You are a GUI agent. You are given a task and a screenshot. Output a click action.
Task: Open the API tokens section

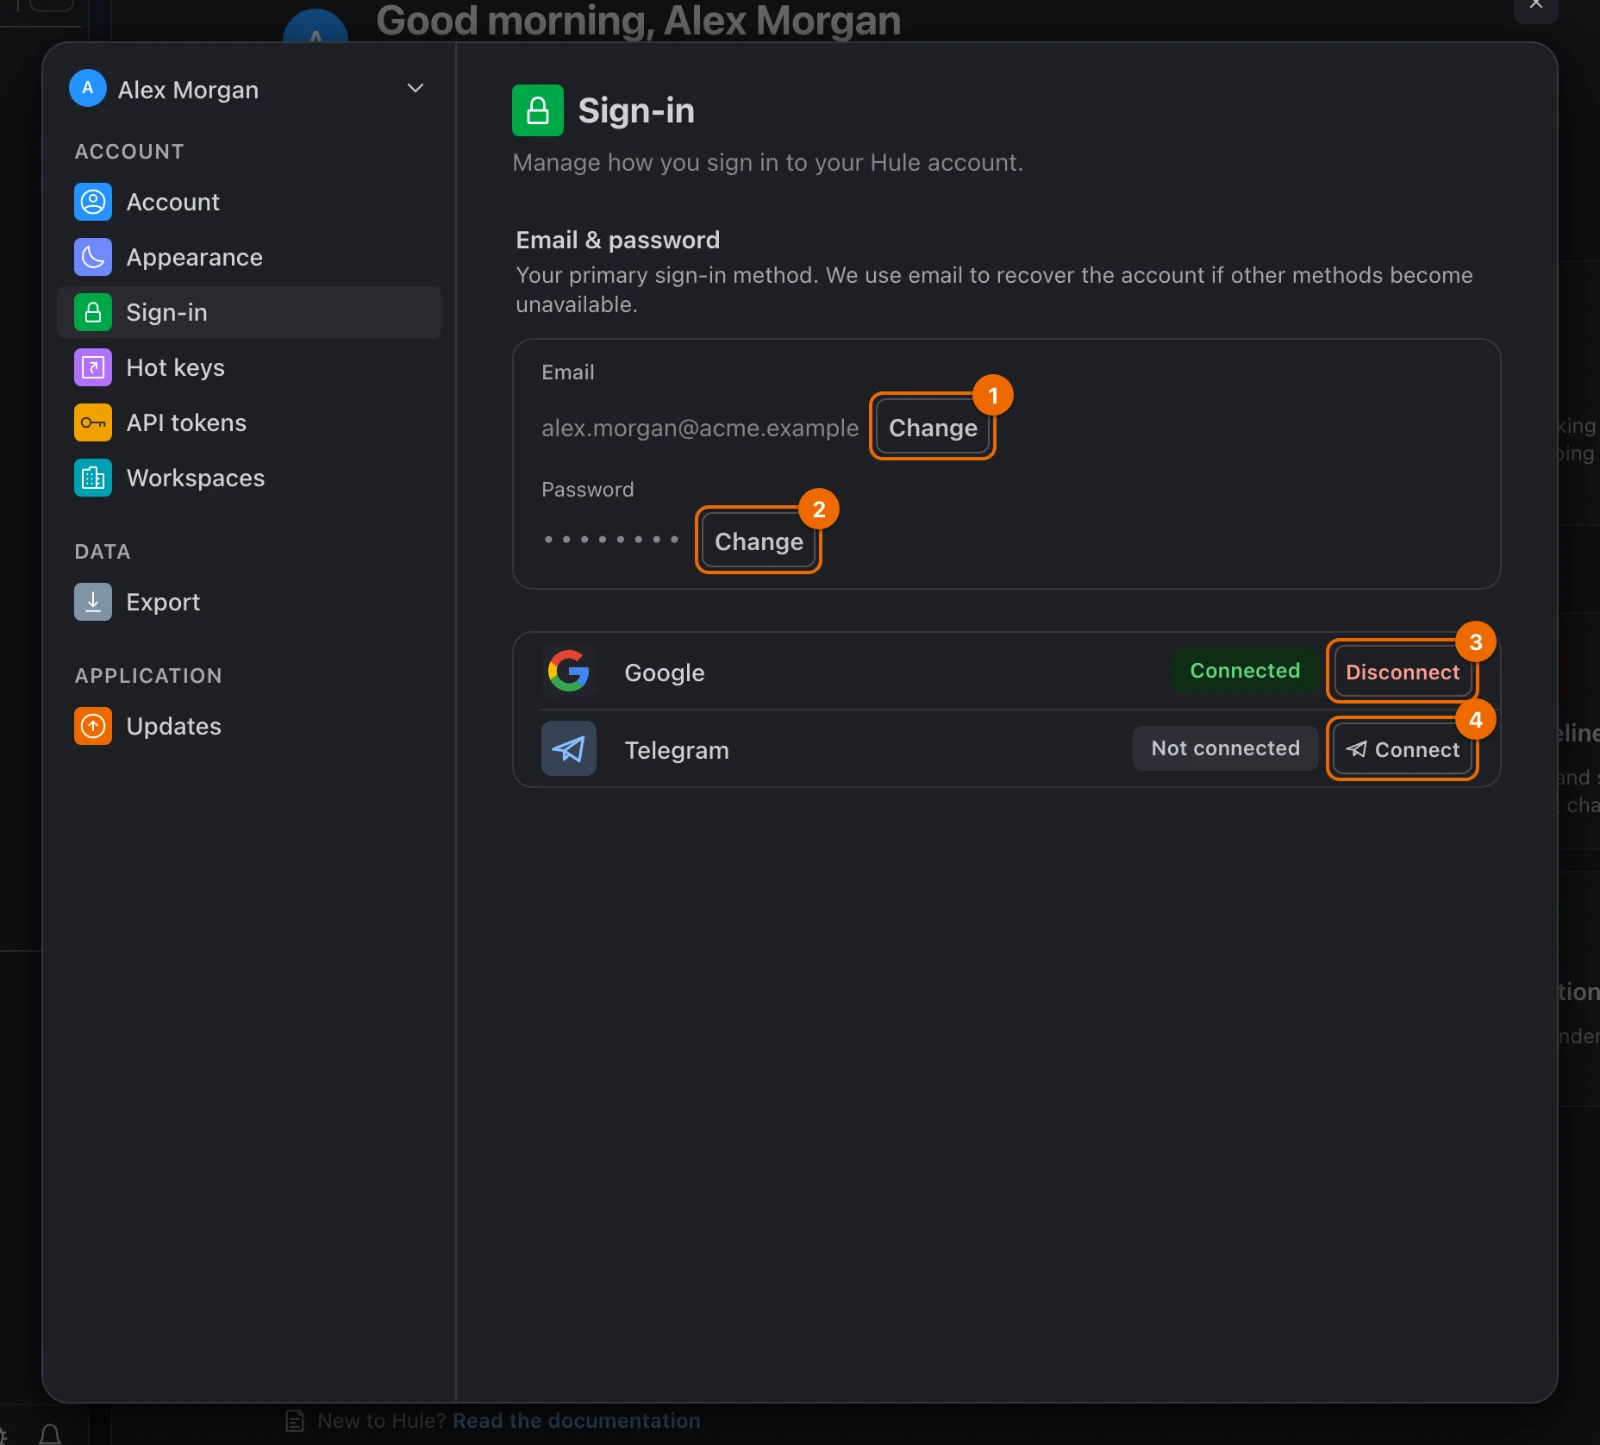click(x=249, y=422)
